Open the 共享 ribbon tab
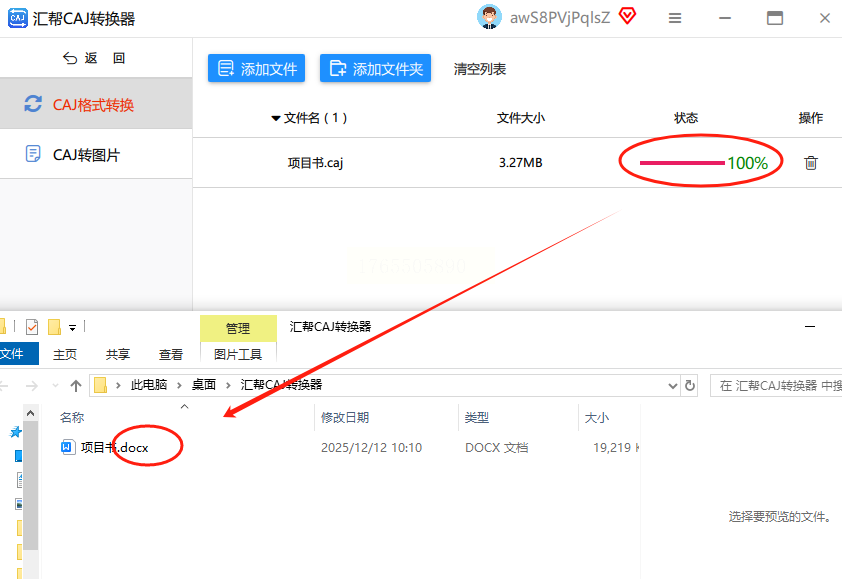 118,354
